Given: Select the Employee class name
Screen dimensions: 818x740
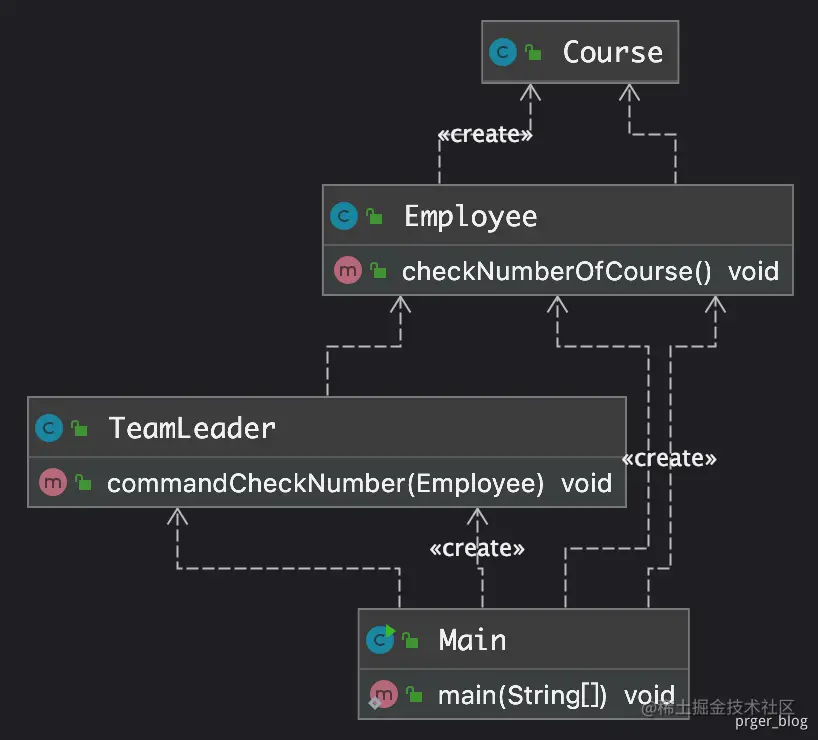Looking at the screenshot, I should click(471, 217).
